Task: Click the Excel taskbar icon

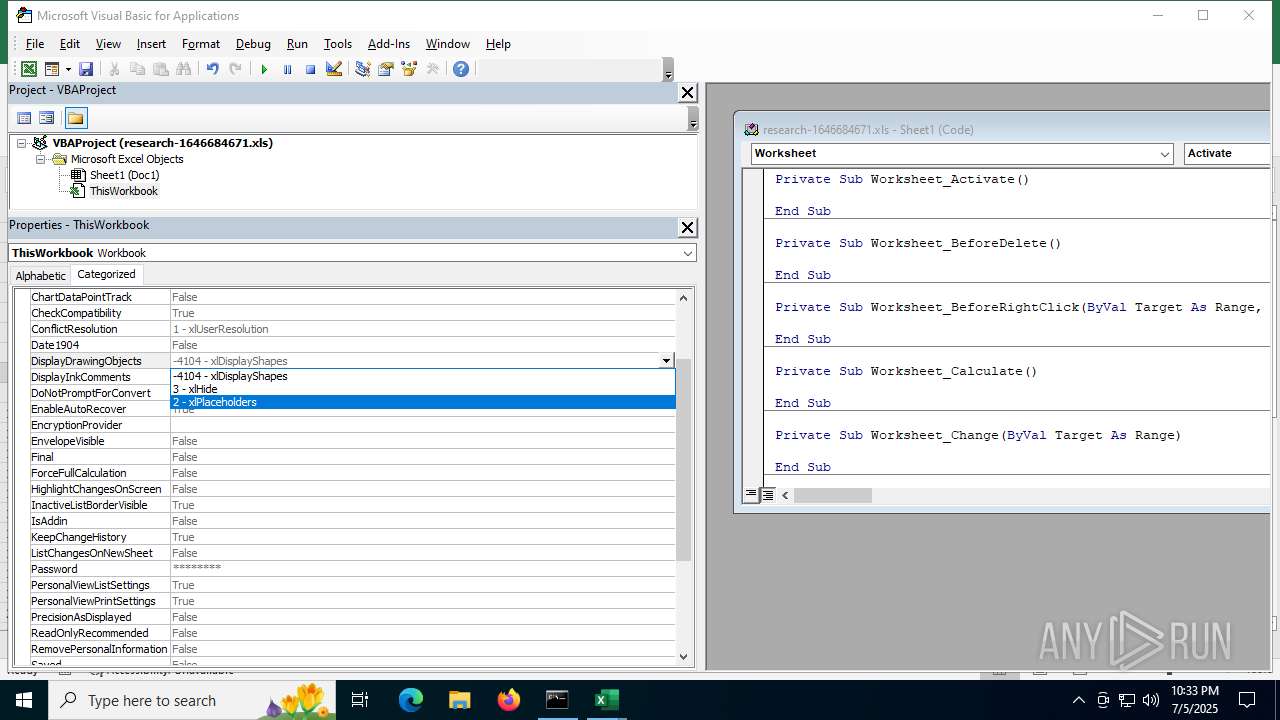Action: [x=606, y=700]
